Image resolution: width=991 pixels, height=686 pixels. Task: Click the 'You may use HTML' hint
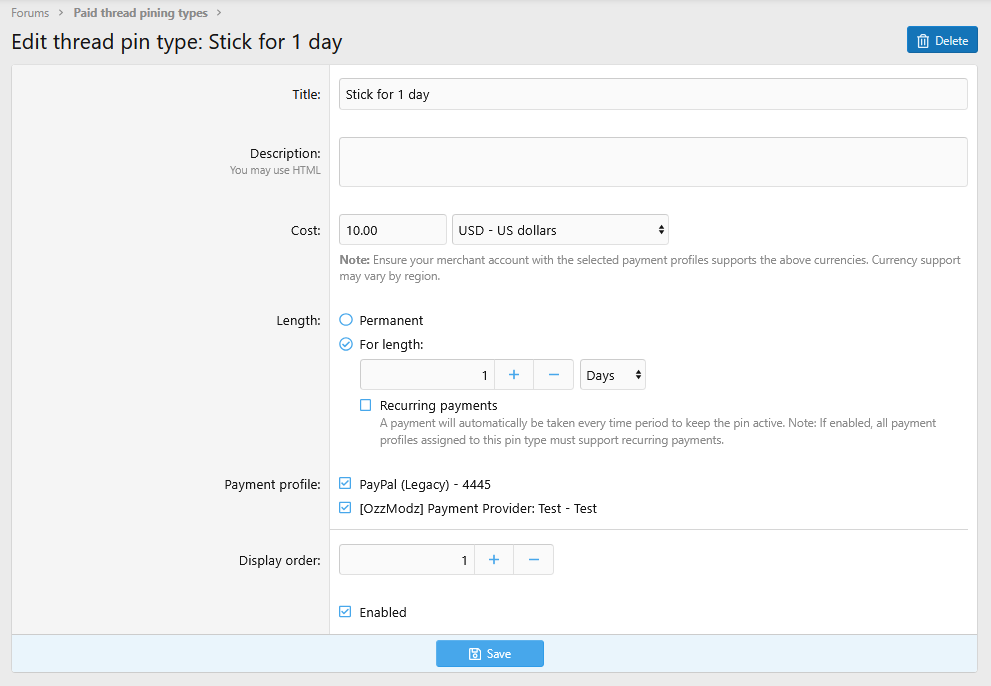pyautogui.click(x=275, y=170)
